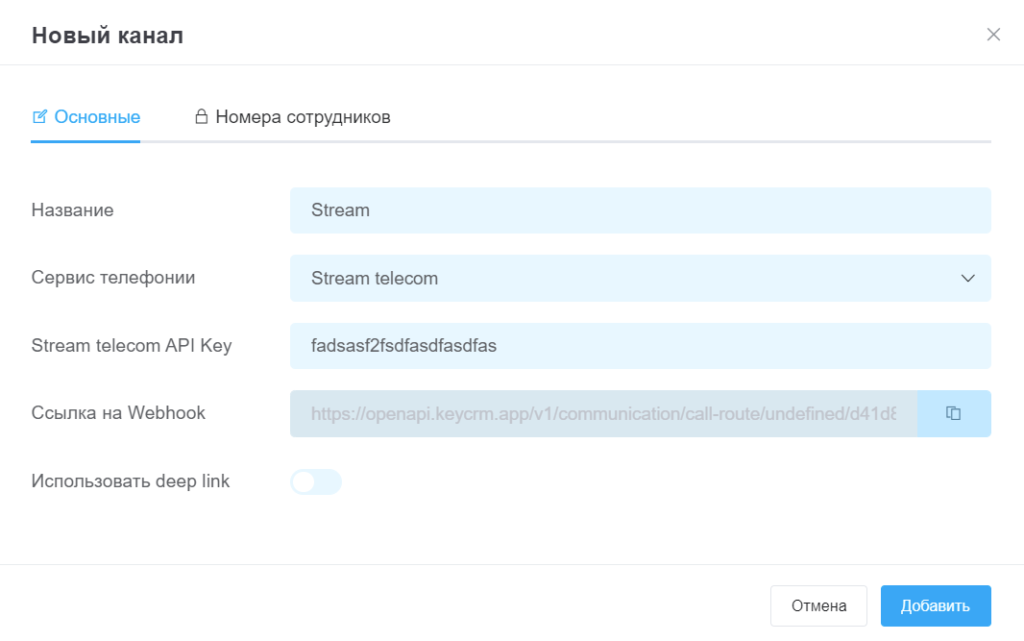
Task: Open the Номера сотрудников tab
Action: pos(302,117)
